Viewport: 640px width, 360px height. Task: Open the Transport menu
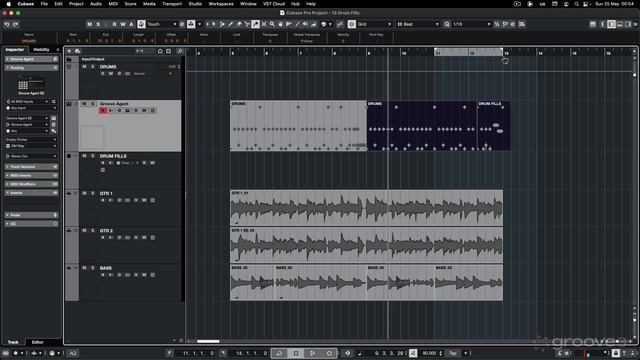coord(172,4)
